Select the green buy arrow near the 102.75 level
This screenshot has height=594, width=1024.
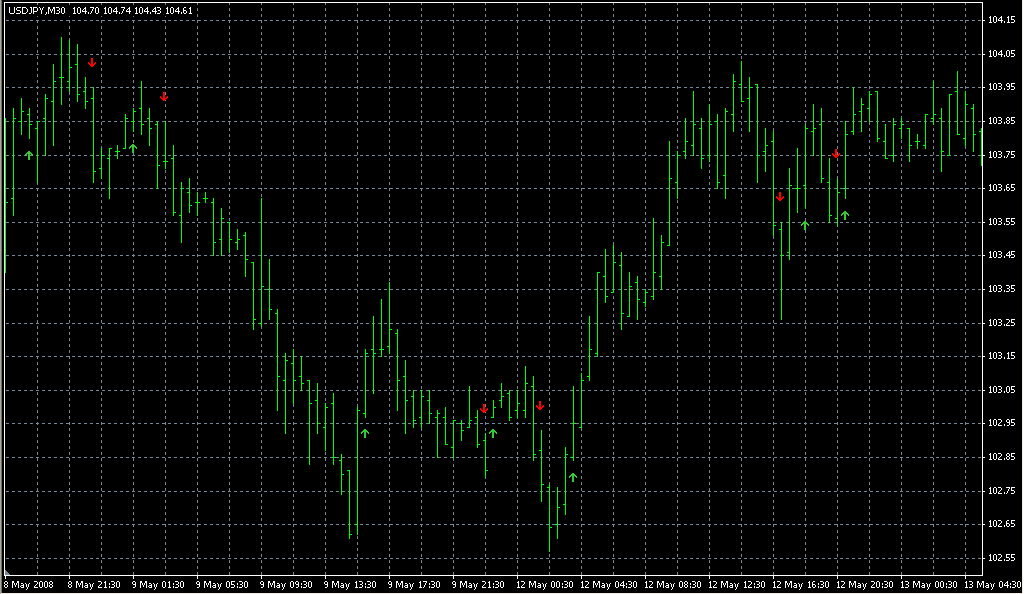tap(573, 477)
